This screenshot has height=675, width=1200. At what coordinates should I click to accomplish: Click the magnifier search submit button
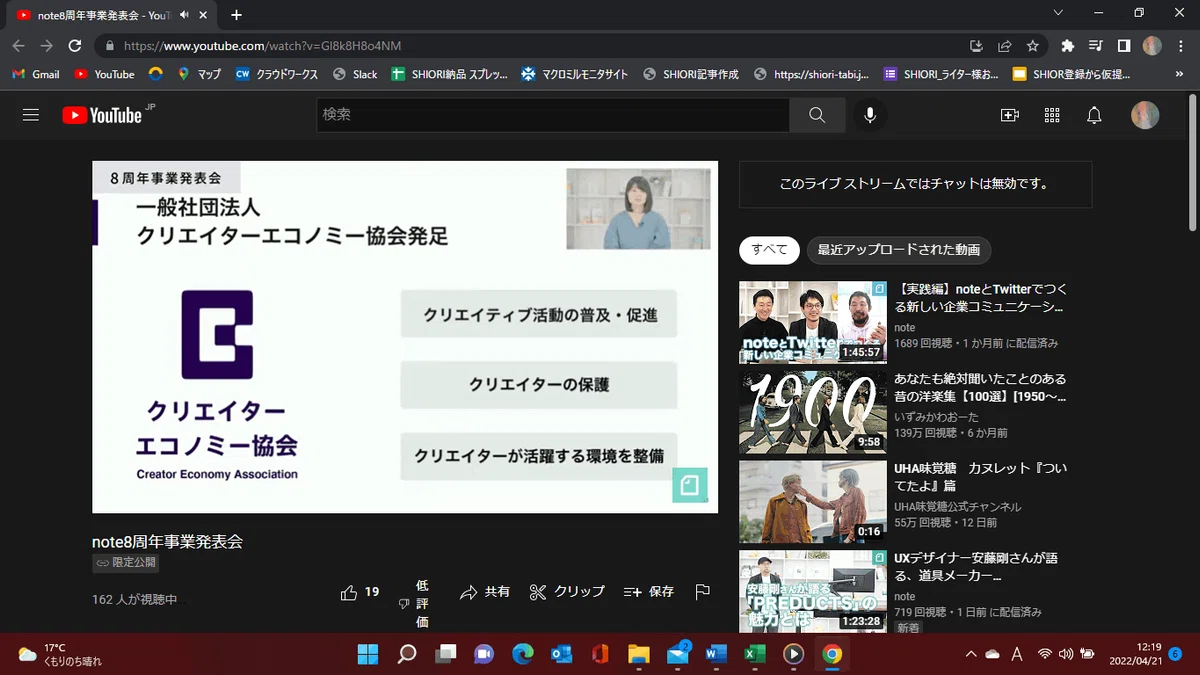click(817, 115)
